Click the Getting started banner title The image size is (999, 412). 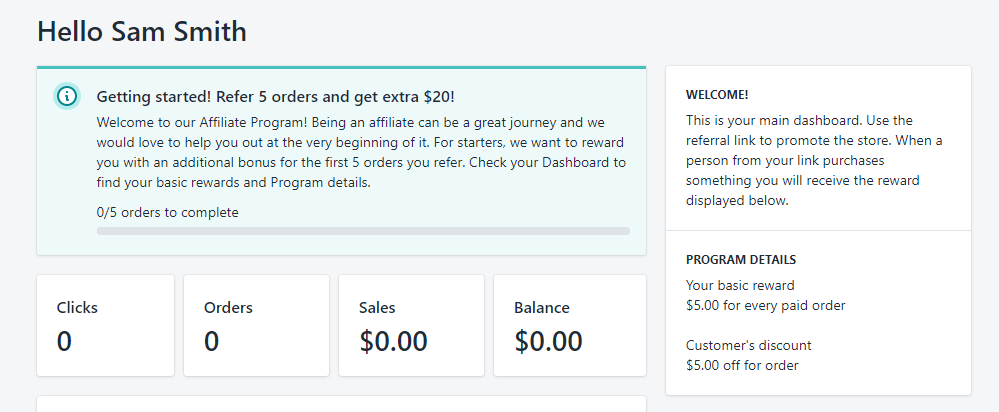275,97
